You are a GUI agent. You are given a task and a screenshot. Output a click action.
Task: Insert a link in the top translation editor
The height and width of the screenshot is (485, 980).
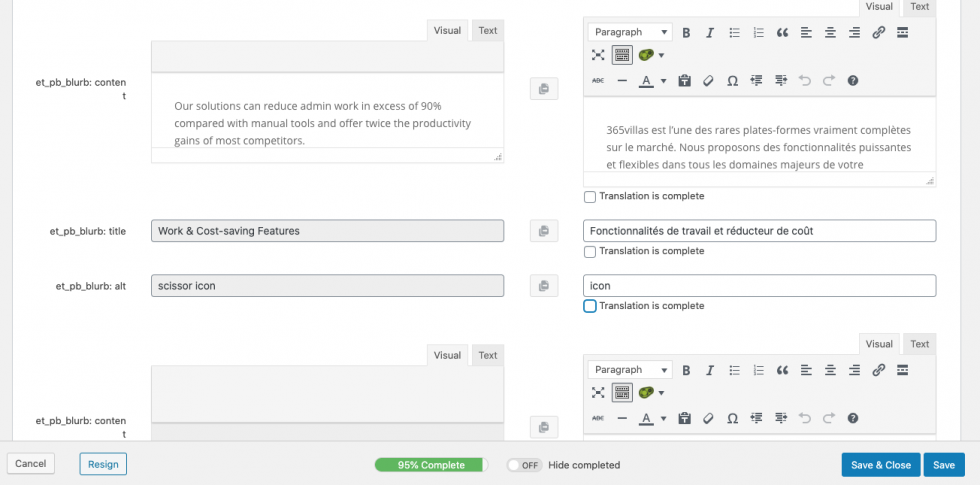878,32
